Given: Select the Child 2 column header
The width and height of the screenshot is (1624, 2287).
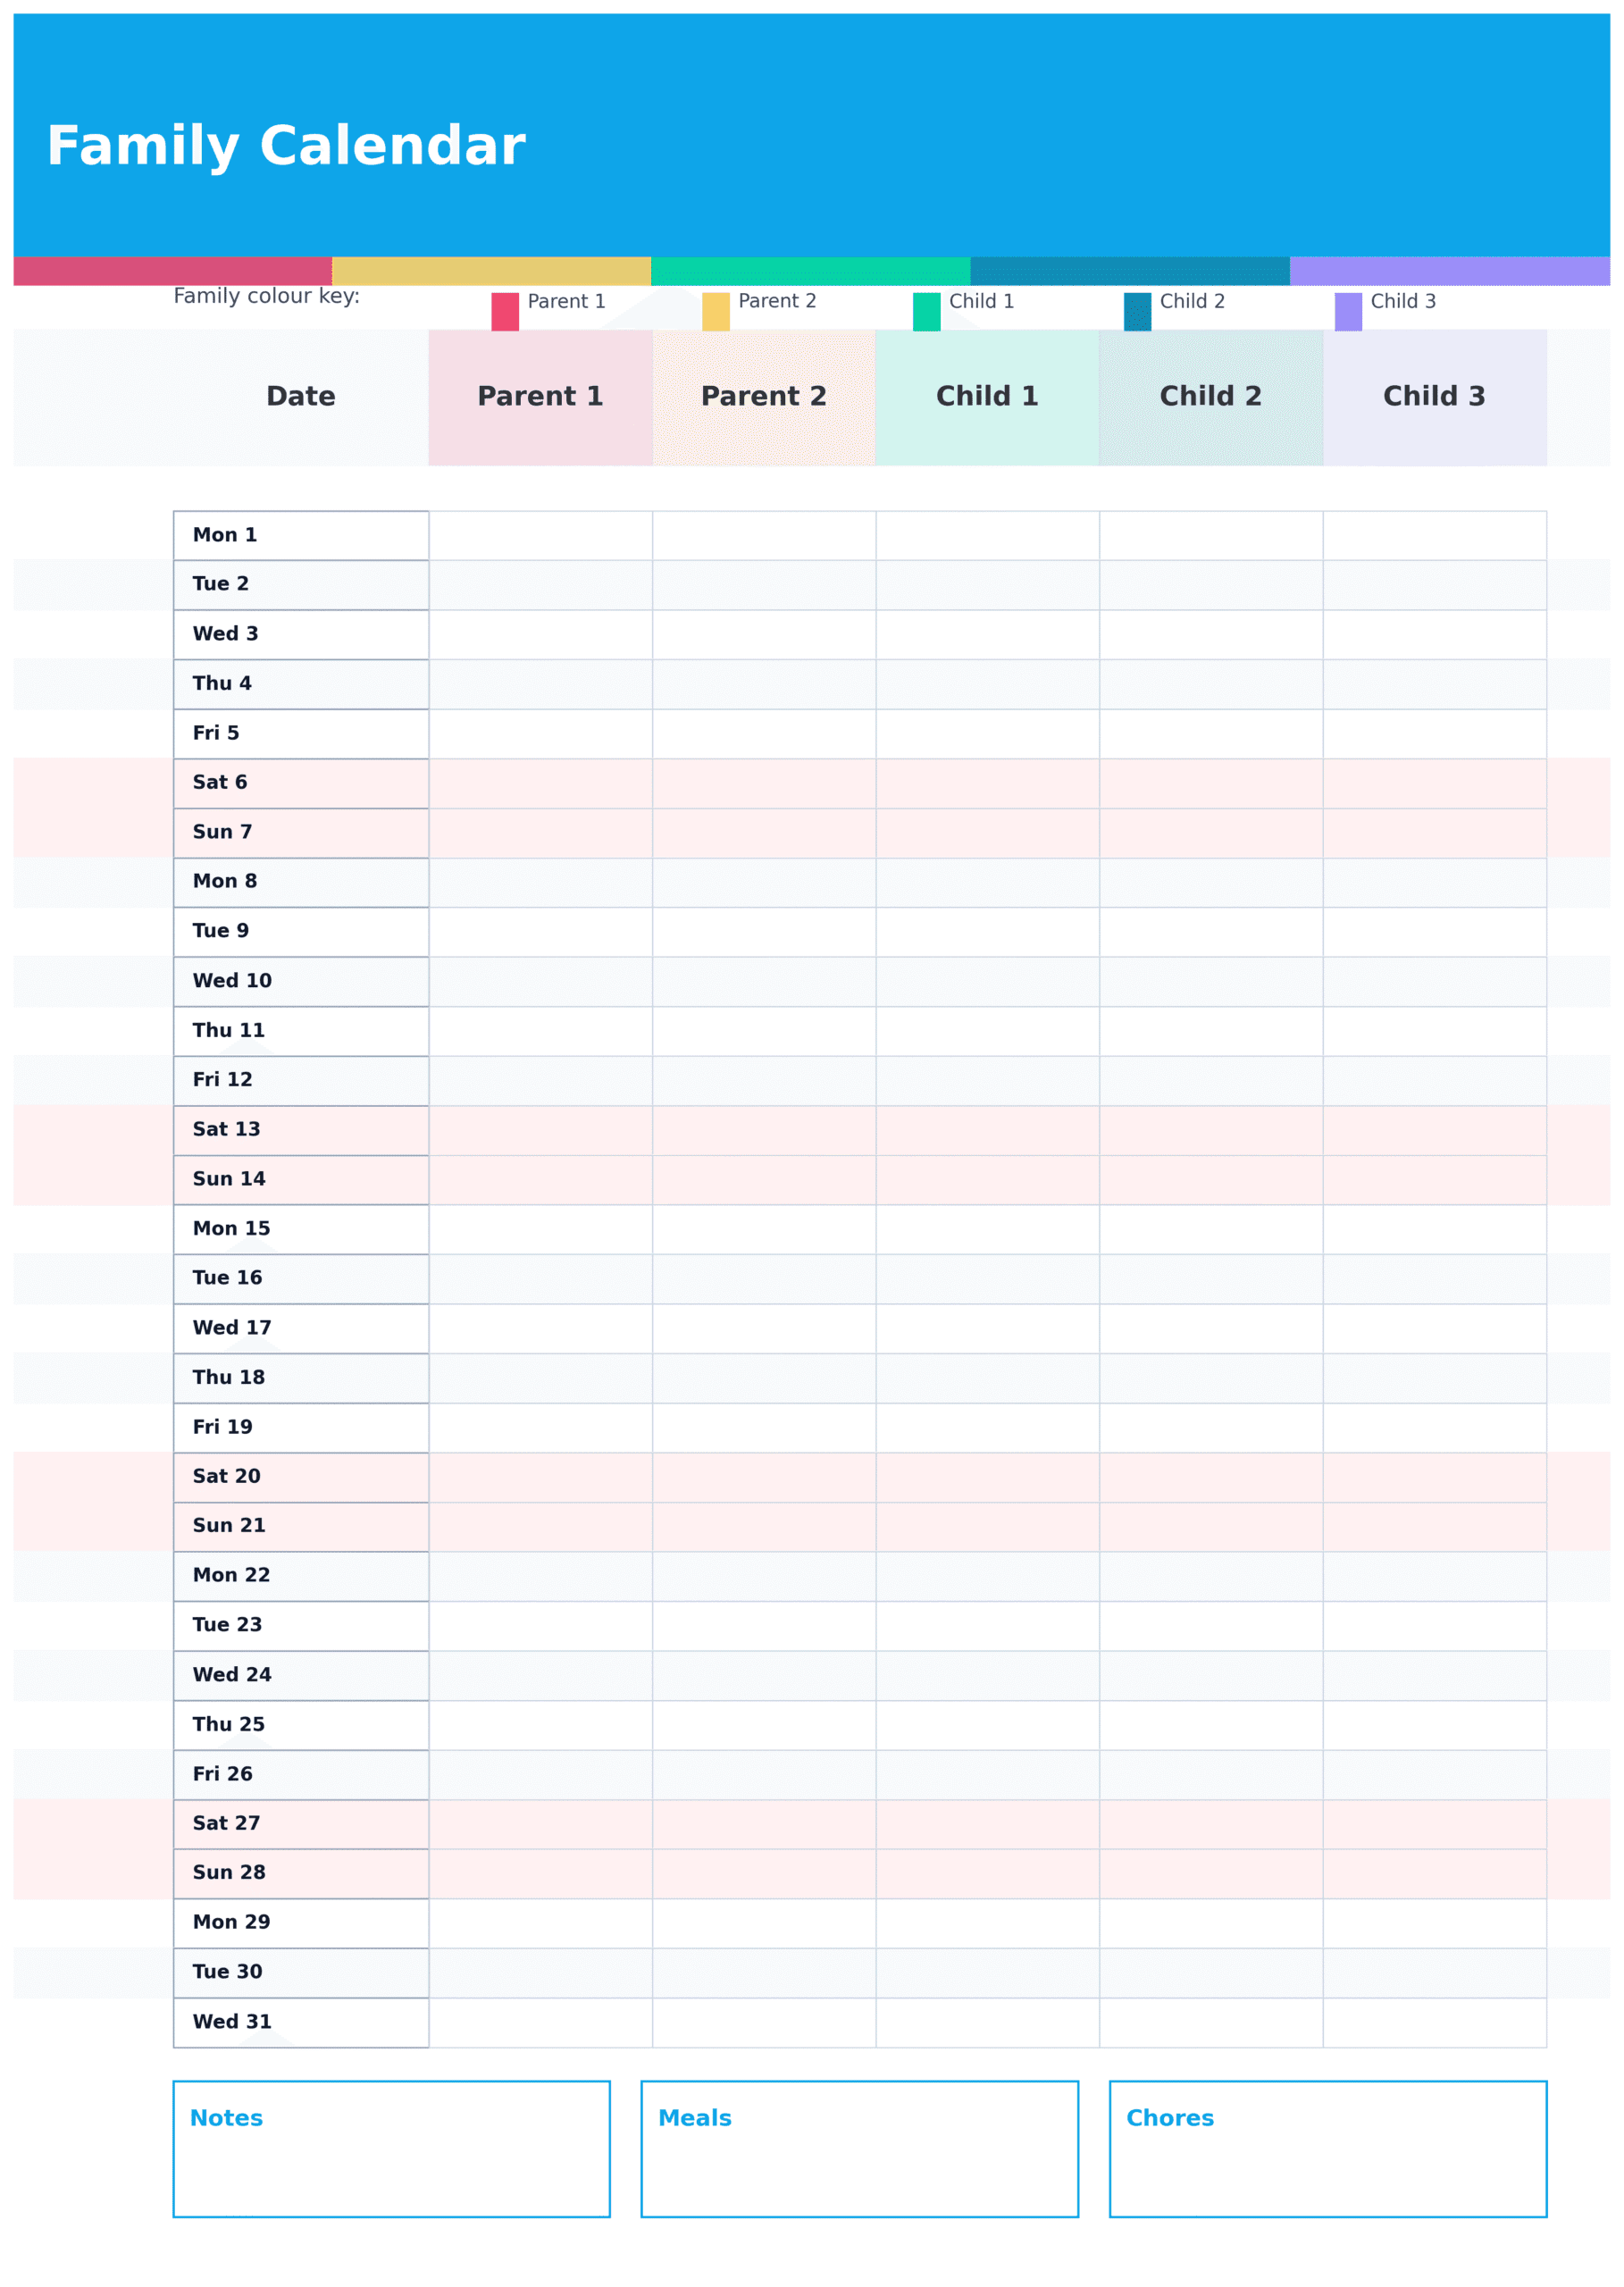Looking at the screenshot, I should (x=1211, y=397).
